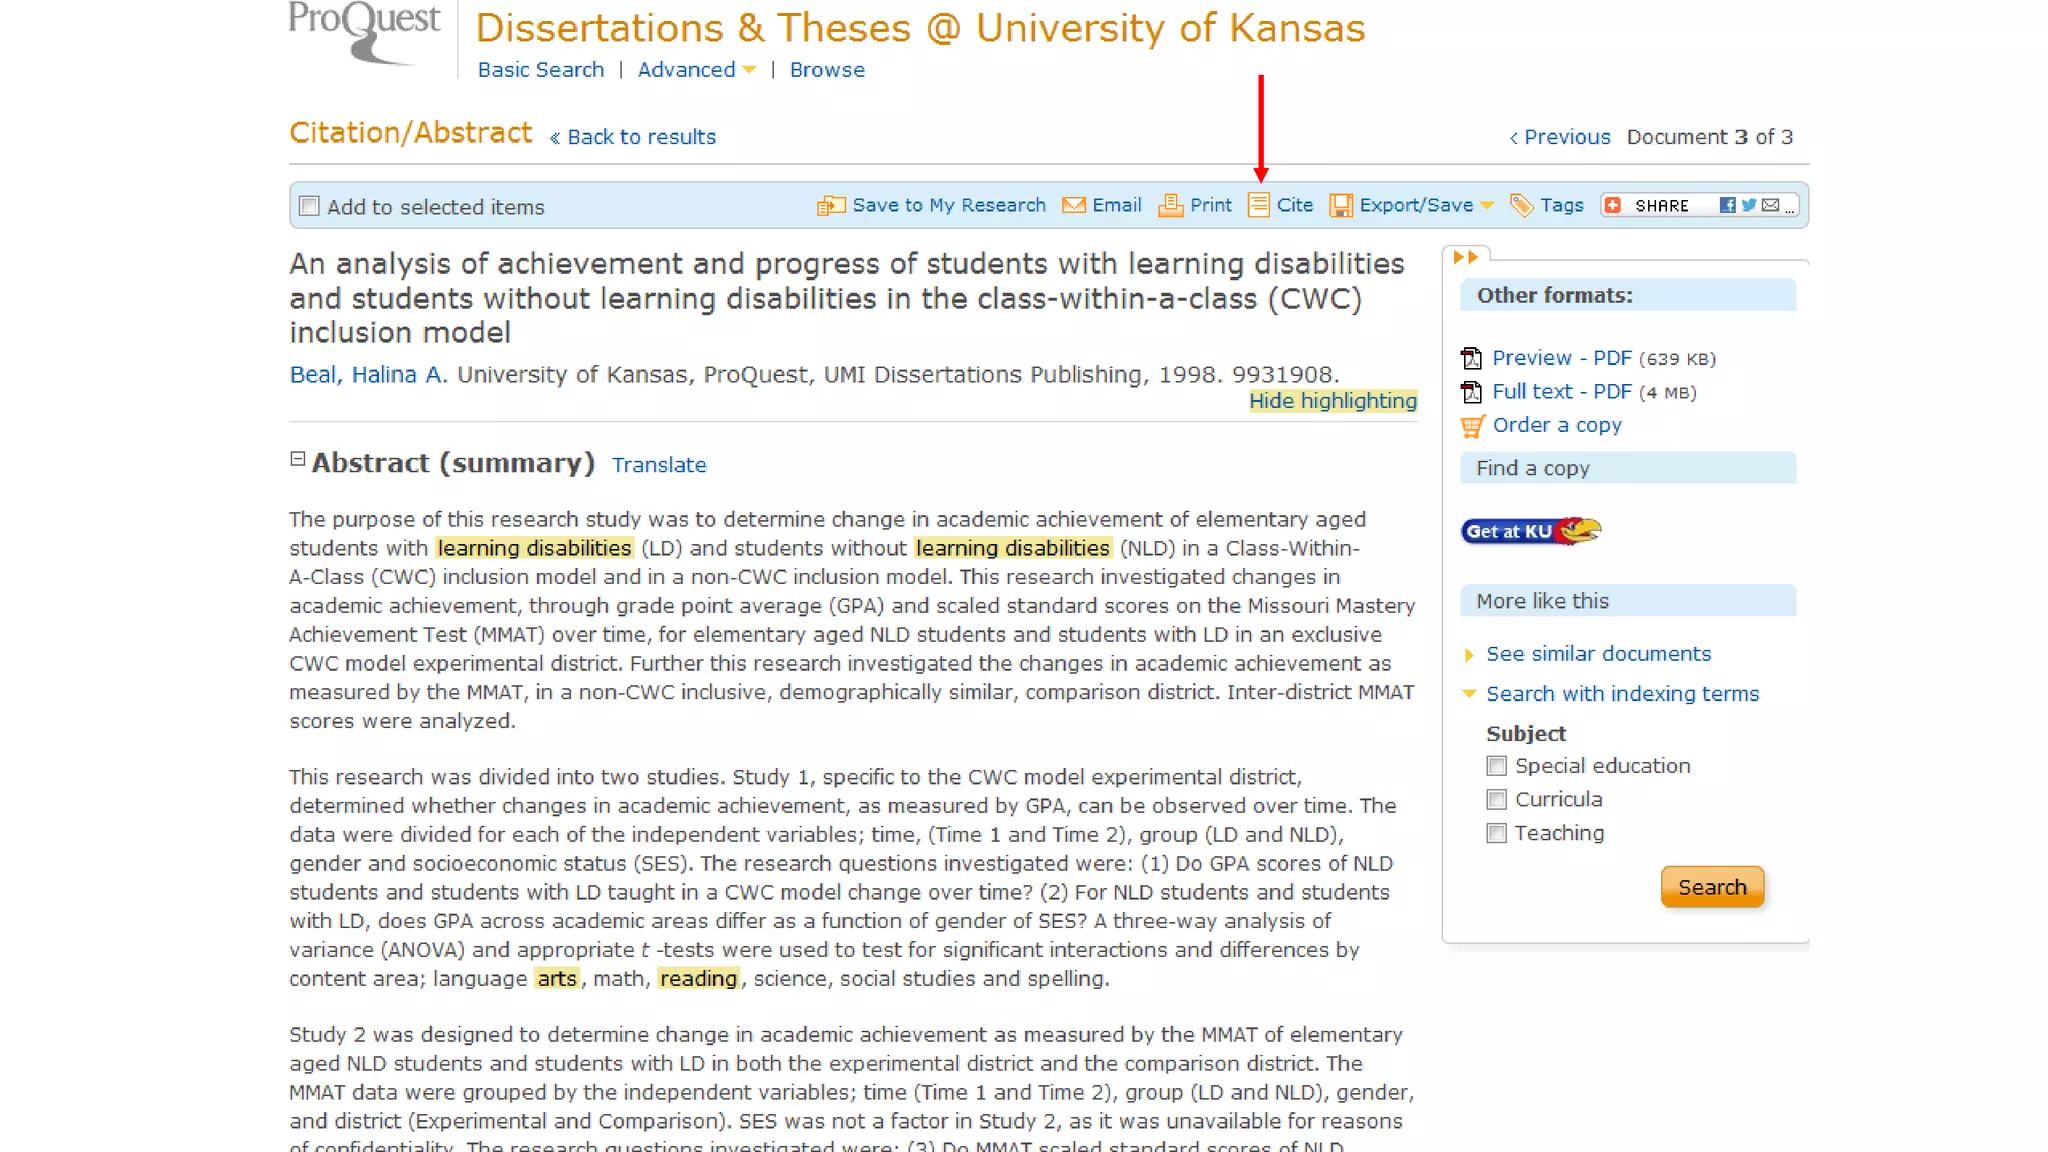Click the Tags label icon
Image resolution: width=2048 pixels, height=1152 pixels.
click(1521, 206)
